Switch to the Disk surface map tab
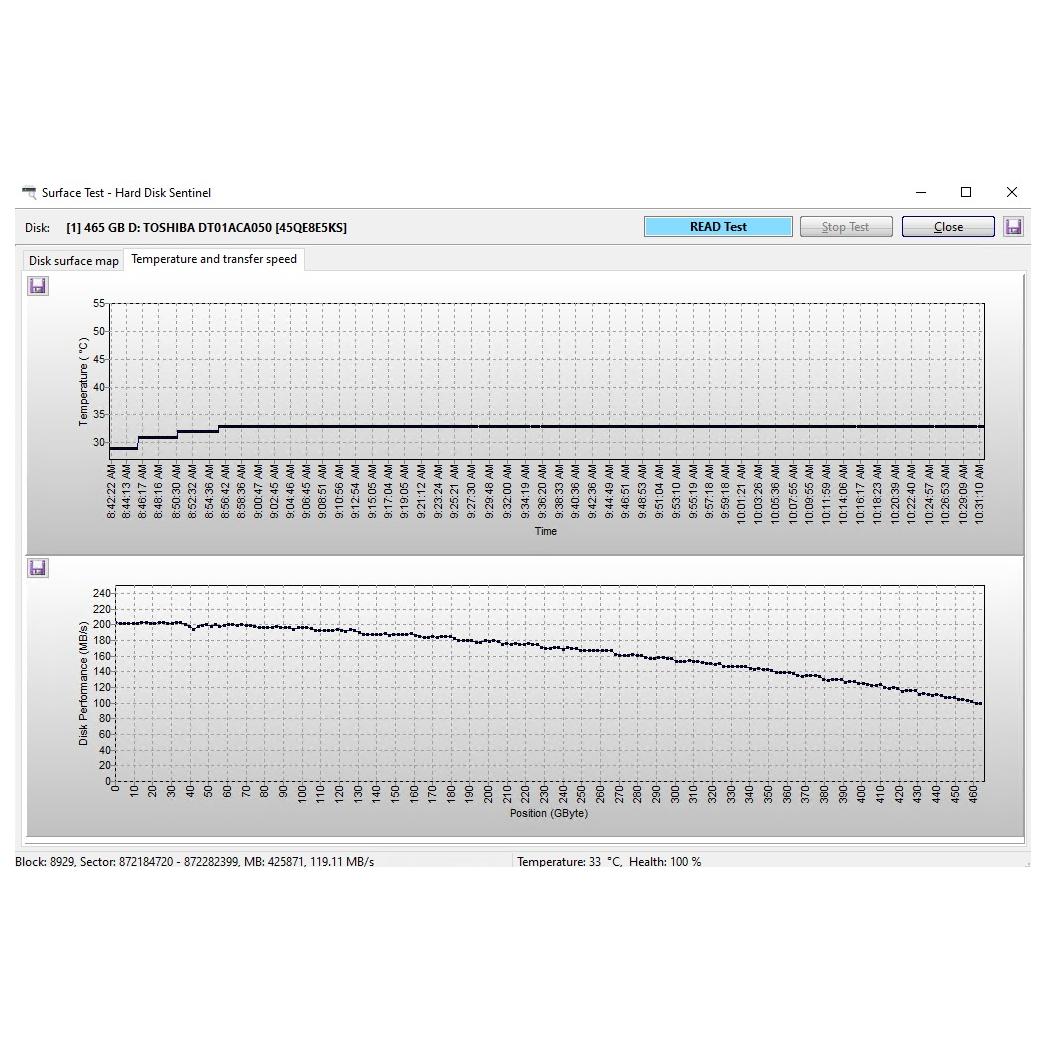Image resolution: width=1047 pixels, height=1047 pixels. (73, 261)
